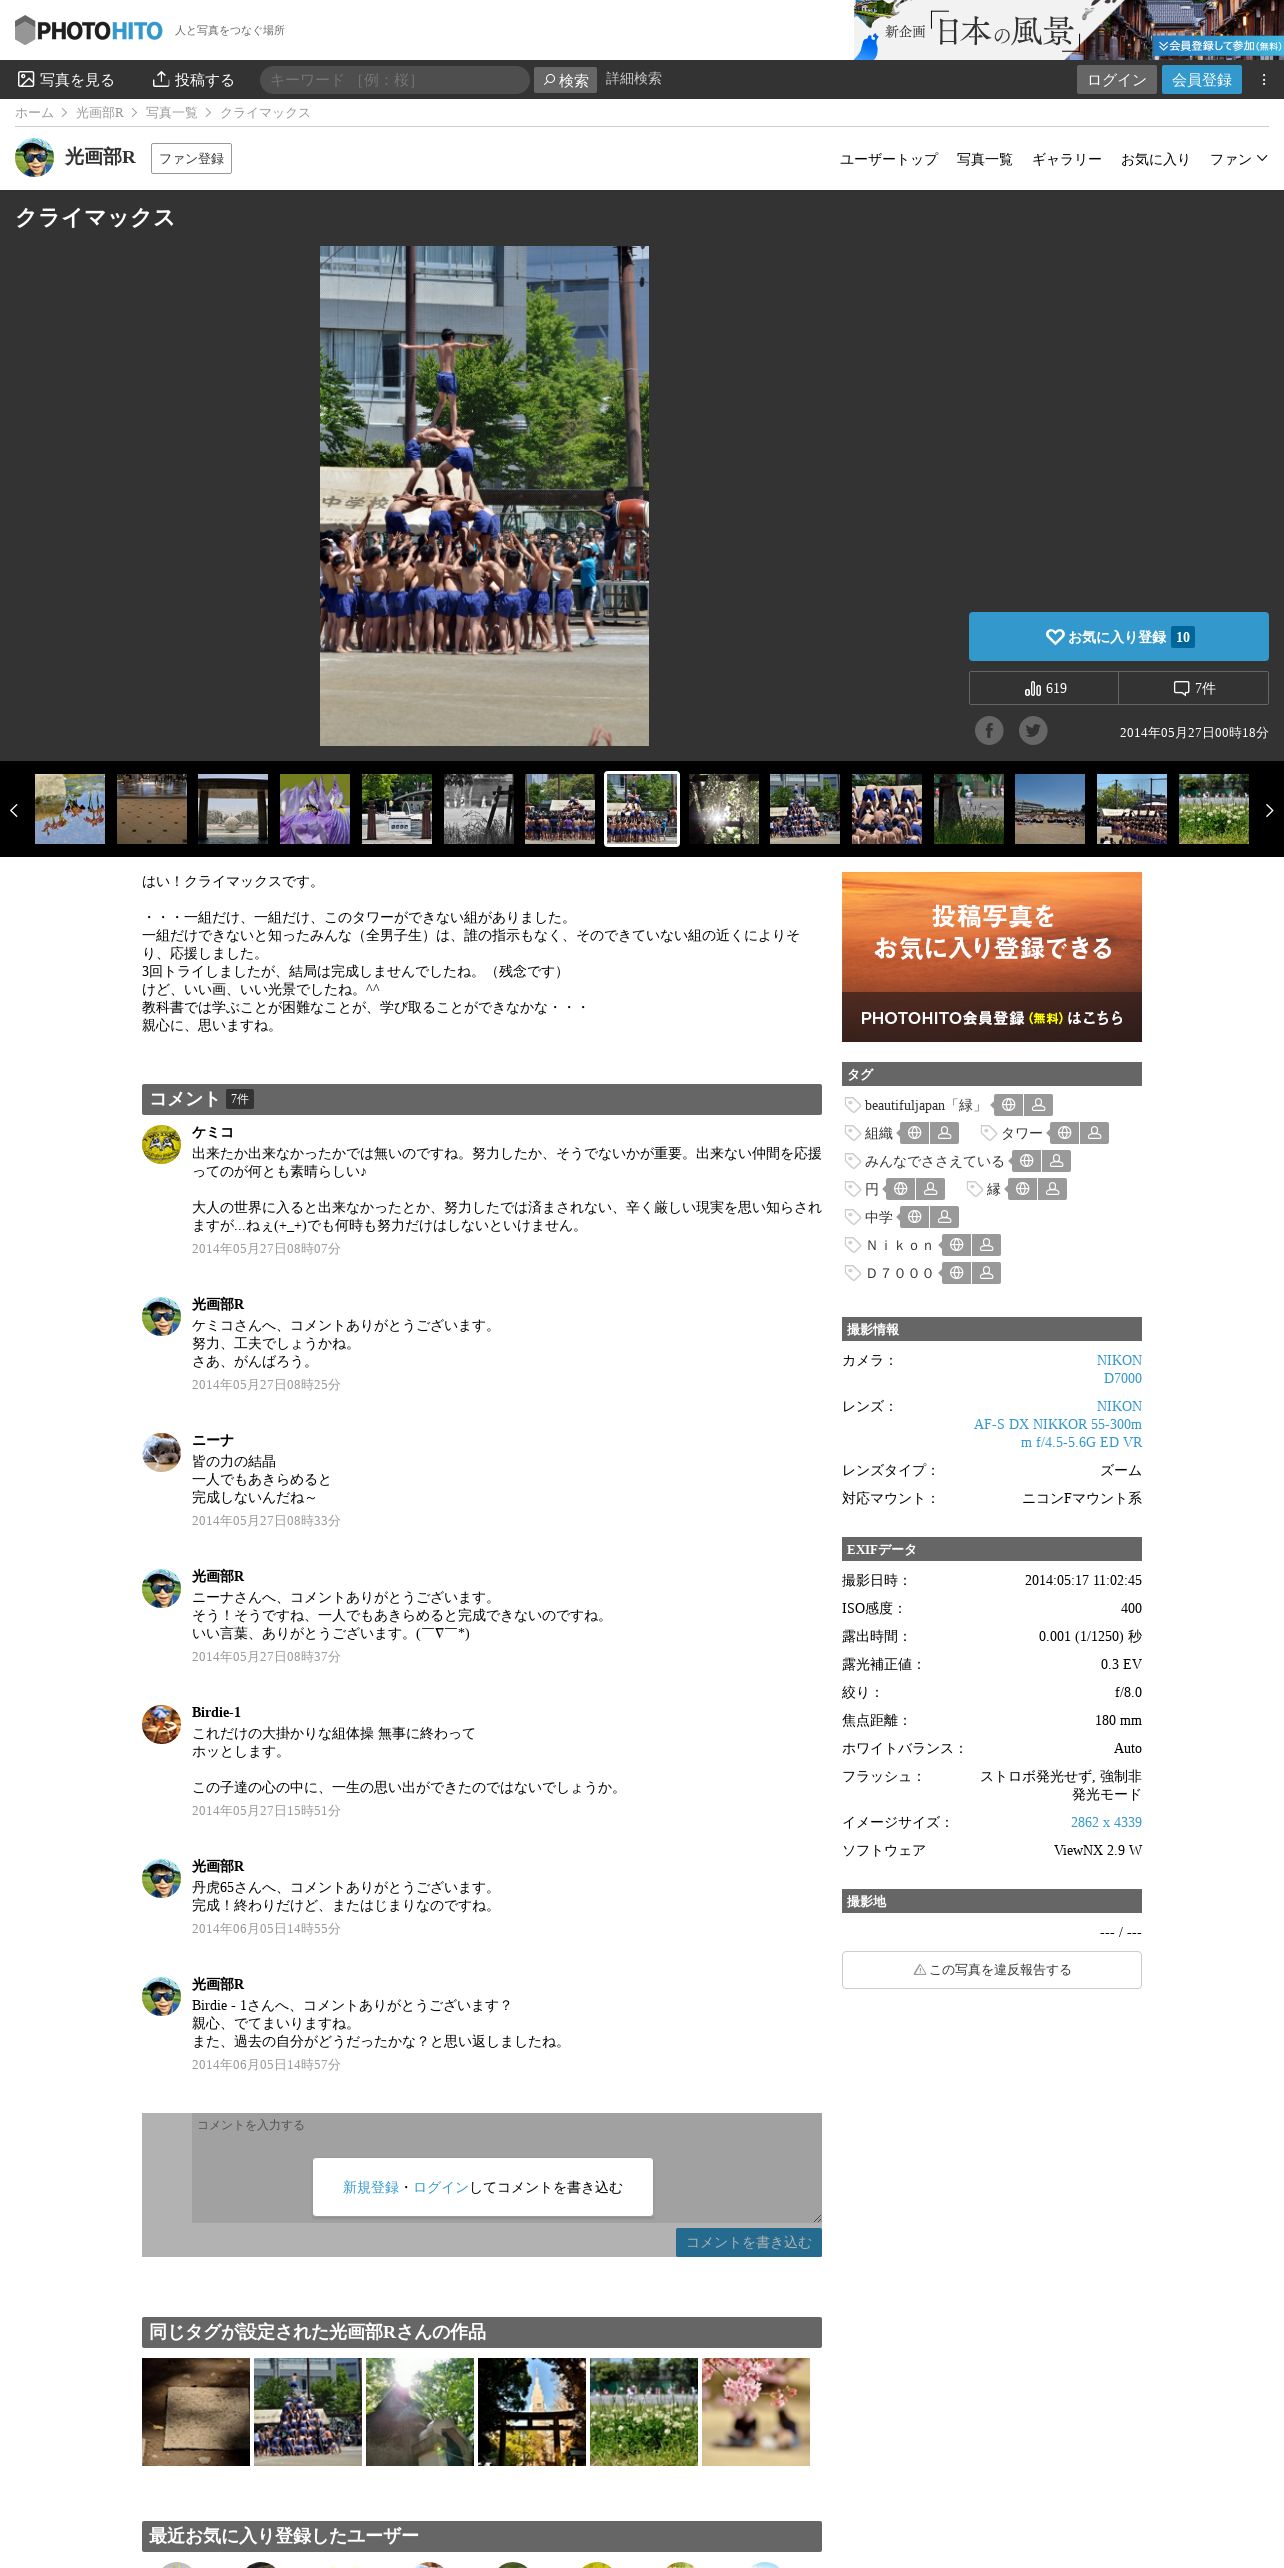This screenshot has height=2568, width=1284.
Task: Go to ユーザートップ tab
Action: pos(889,159)
